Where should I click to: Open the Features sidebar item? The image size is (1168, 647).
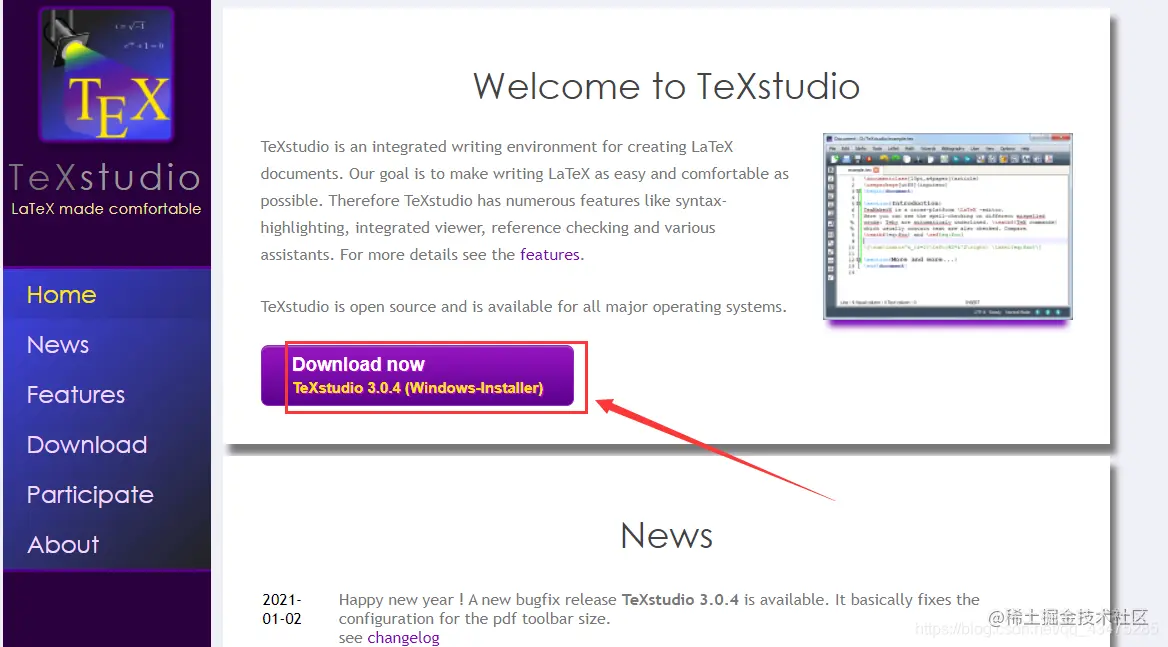pyautogui.click(x=76, y=395)
